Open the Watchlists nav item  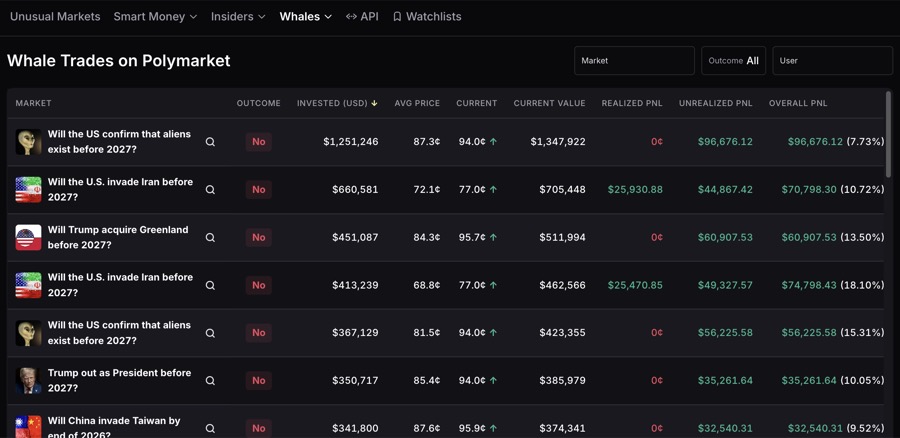tap(427, 17)
